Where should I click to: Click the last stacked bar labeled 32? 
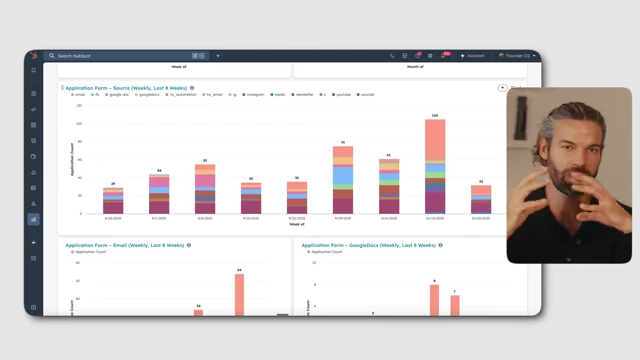[x=481, y=200]
